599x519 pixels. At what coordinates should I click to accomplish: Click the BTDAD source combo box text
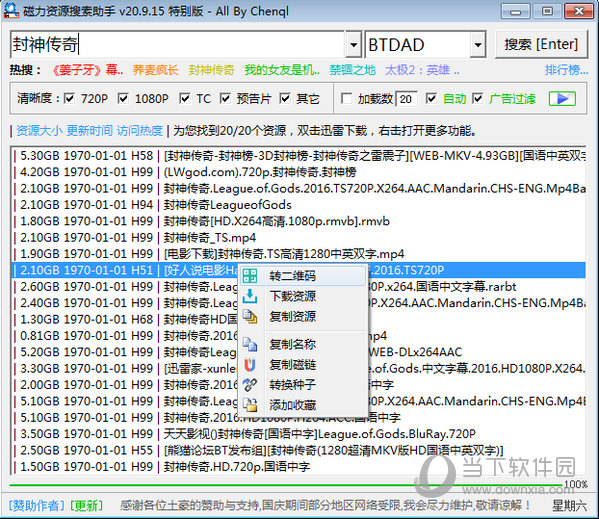[x=418, y=45]
